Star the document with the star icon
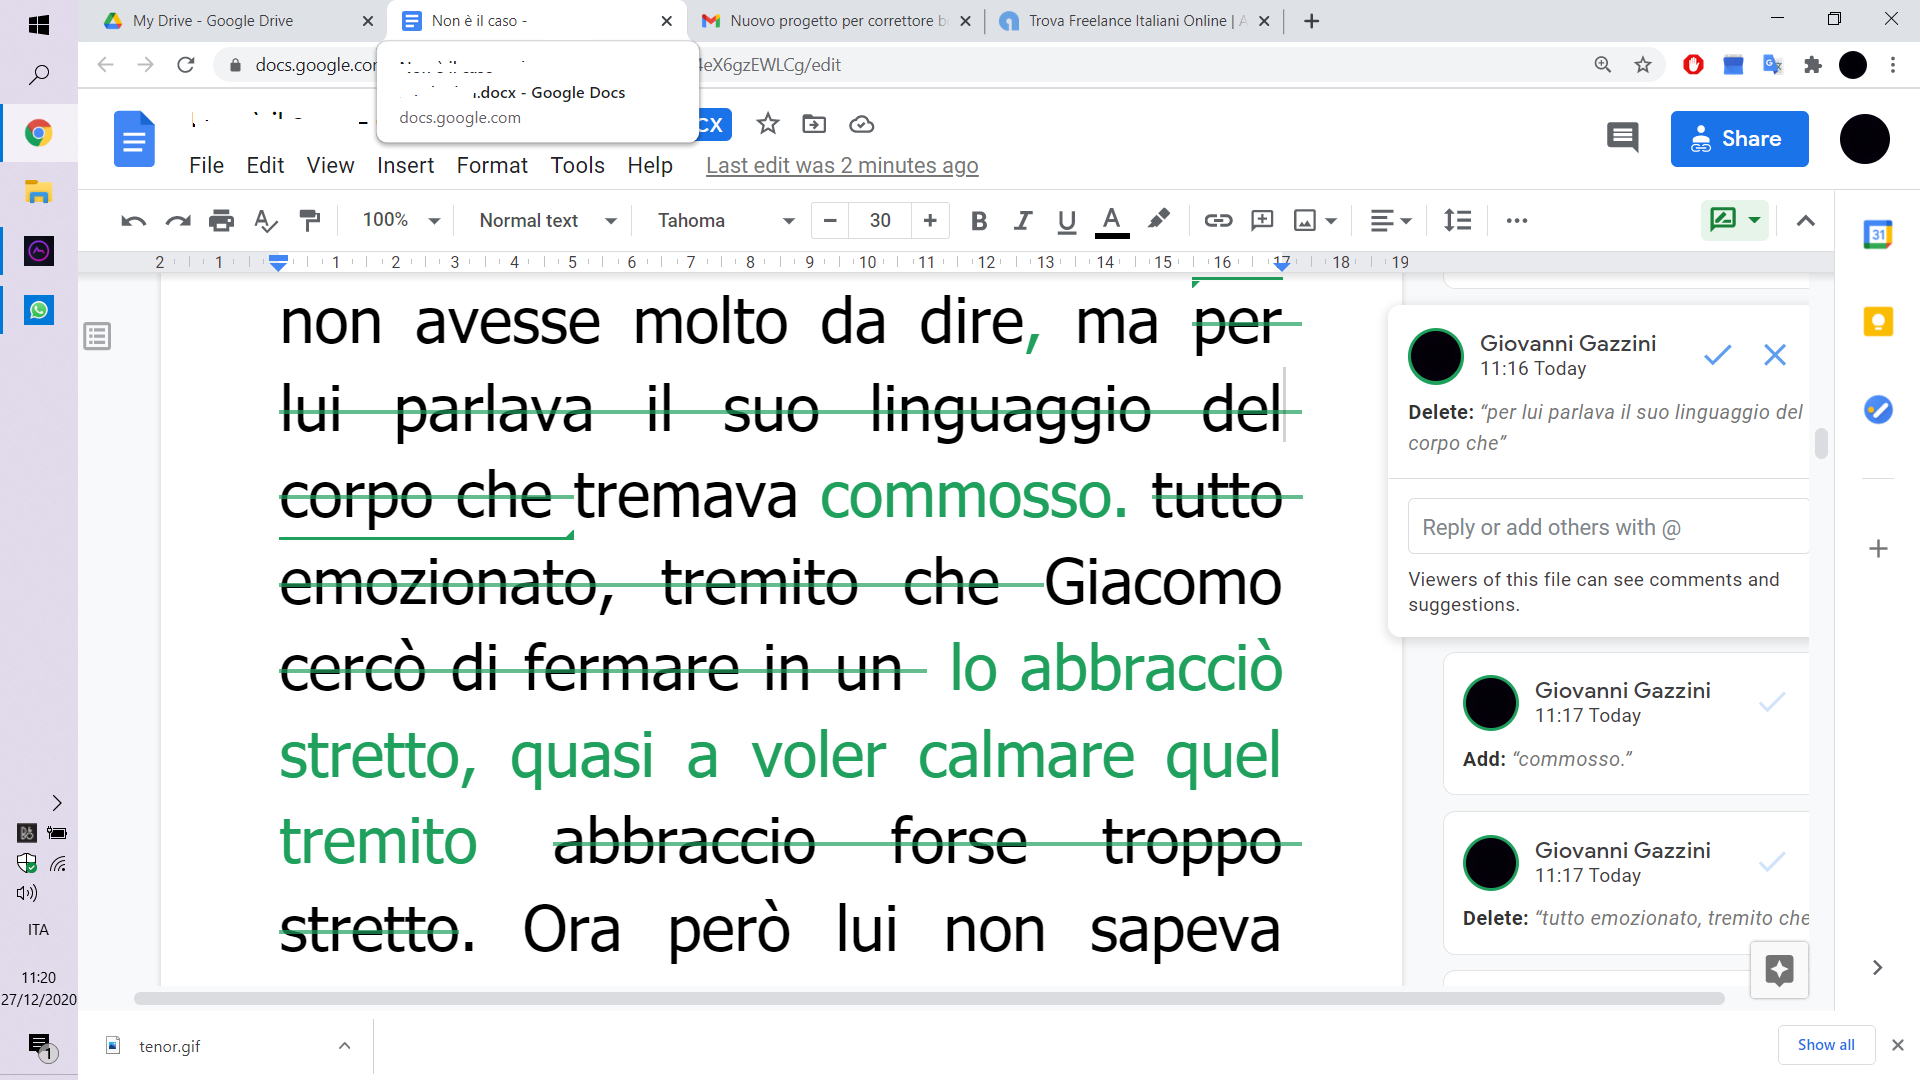 click(767, 124)
